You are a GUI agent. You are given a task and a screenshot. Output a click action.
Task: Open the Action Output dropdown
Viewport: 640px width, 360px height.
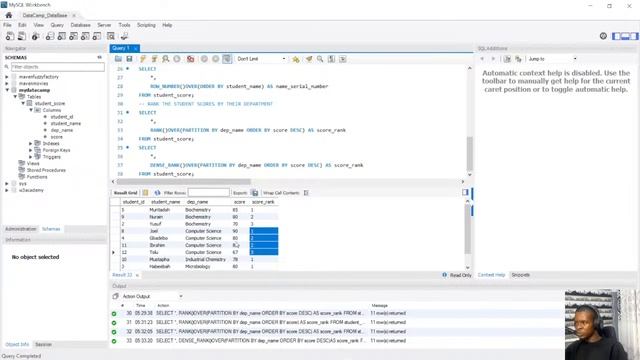click(152, 296)
